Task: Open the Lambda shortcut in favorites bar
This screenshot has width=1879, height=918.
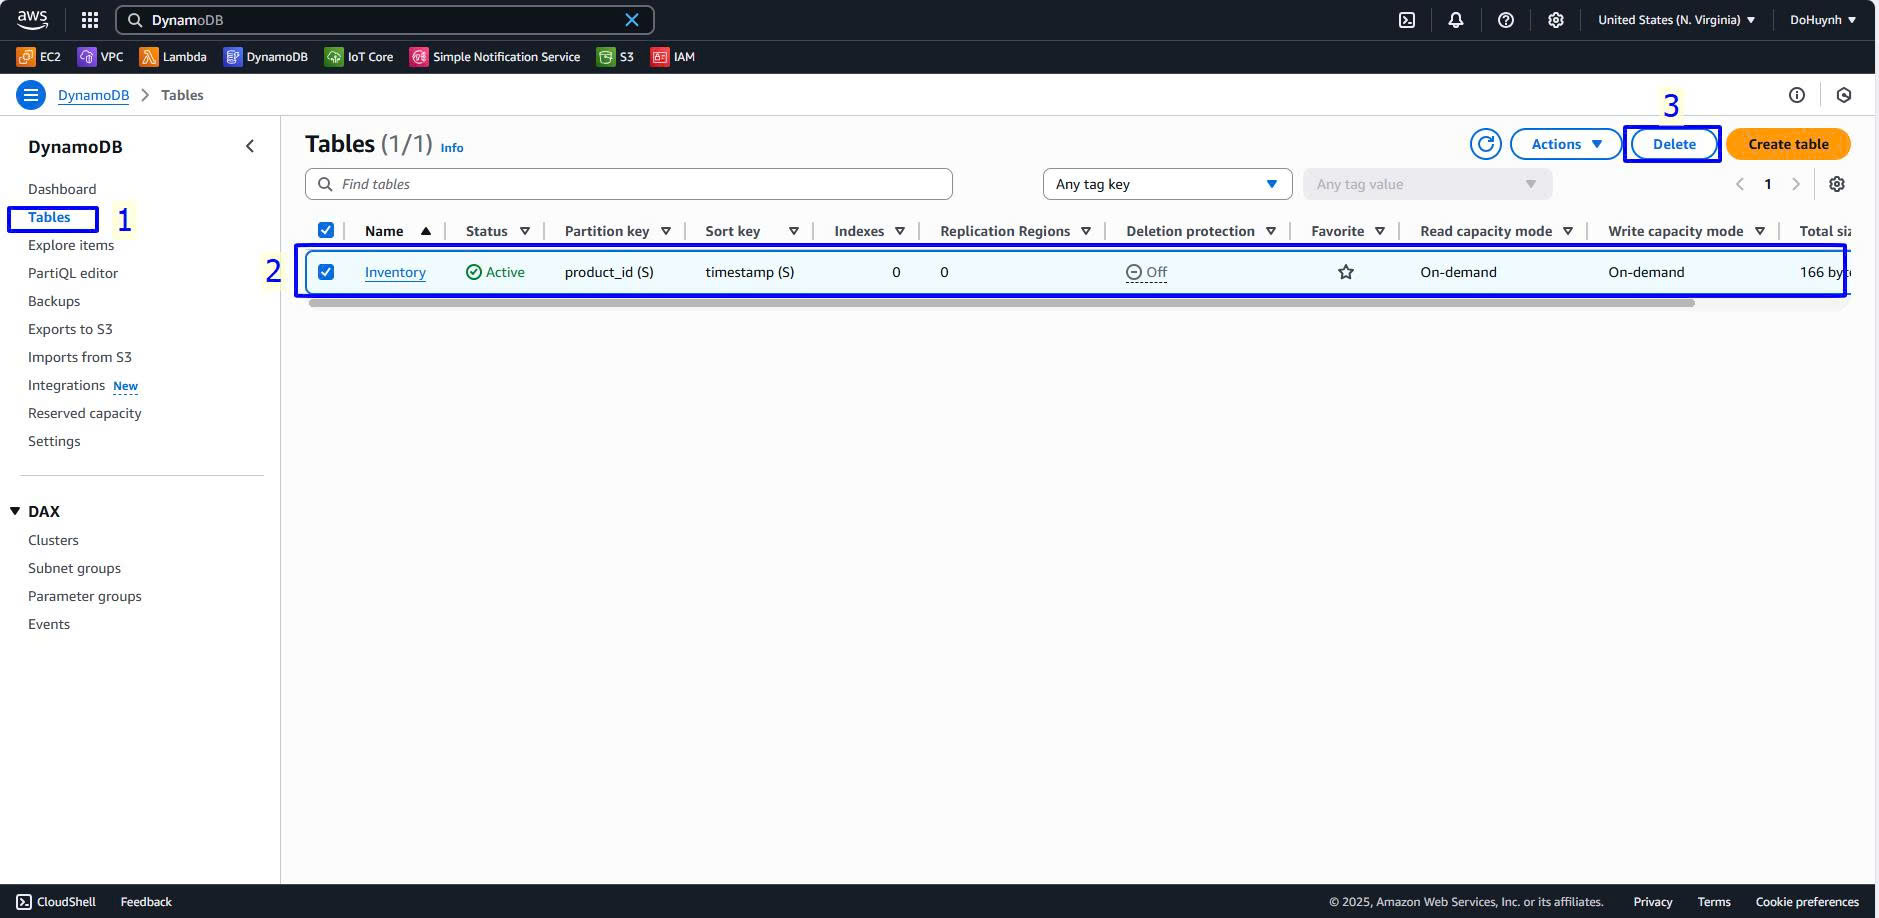Action: click(173, 57)
